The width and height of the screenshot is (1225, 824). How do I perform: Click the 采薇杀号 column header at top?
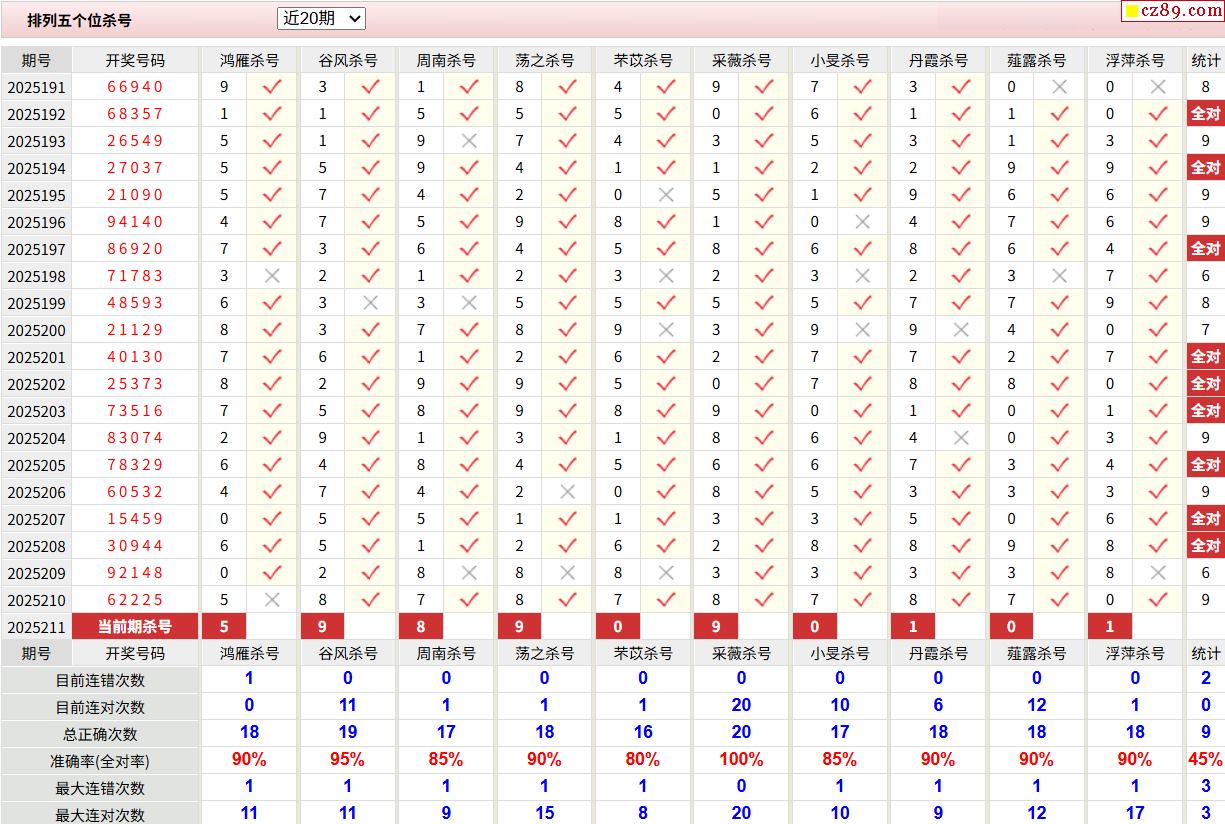click(x=742, y=60)
